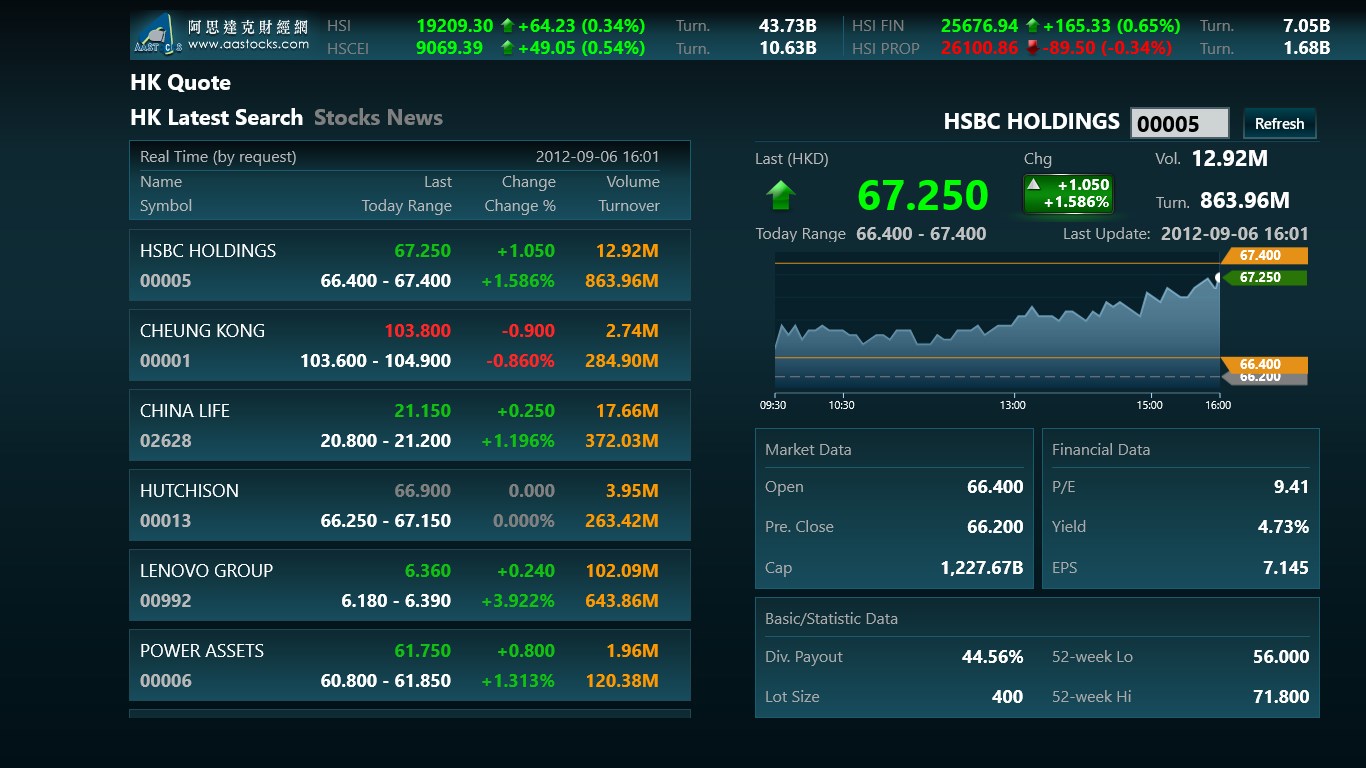This screenshot has height=768, width=1366.
Task: Click stock symbol 00001
Action: pyautogui.click(x=165, y=361)
